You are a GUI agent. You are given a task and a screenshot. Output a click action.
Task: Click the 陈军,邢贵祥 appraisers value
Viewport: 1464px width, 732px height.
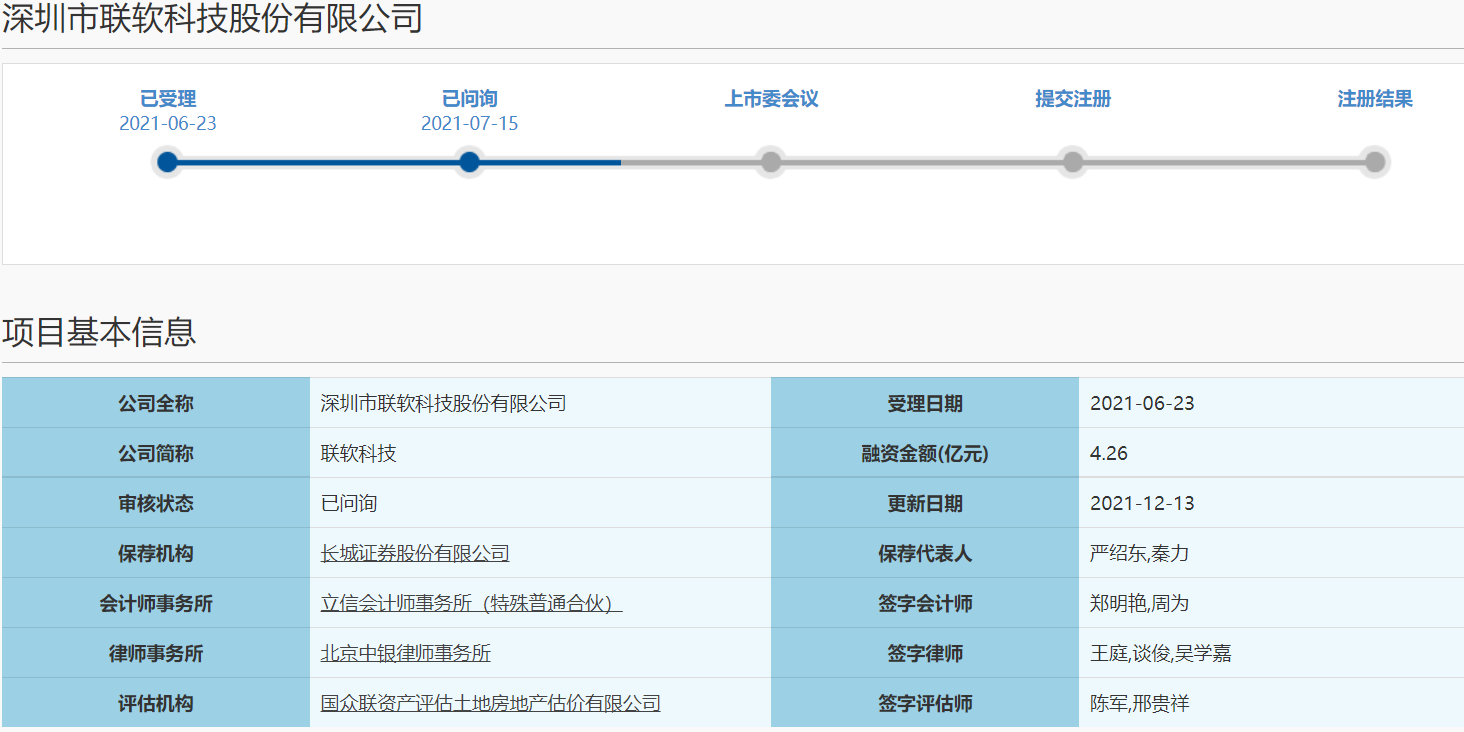tap(1139, 703)
